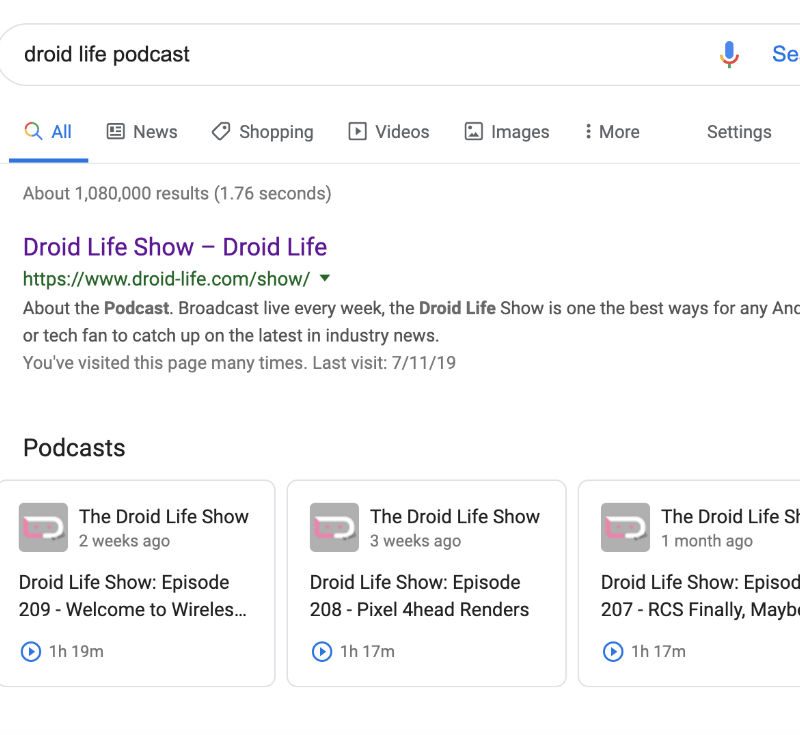Open Episode 208 - Pixel 4head Renders title
Image resolution: width=800 pixels, height=735 pixels.
[x=419, y=596]
